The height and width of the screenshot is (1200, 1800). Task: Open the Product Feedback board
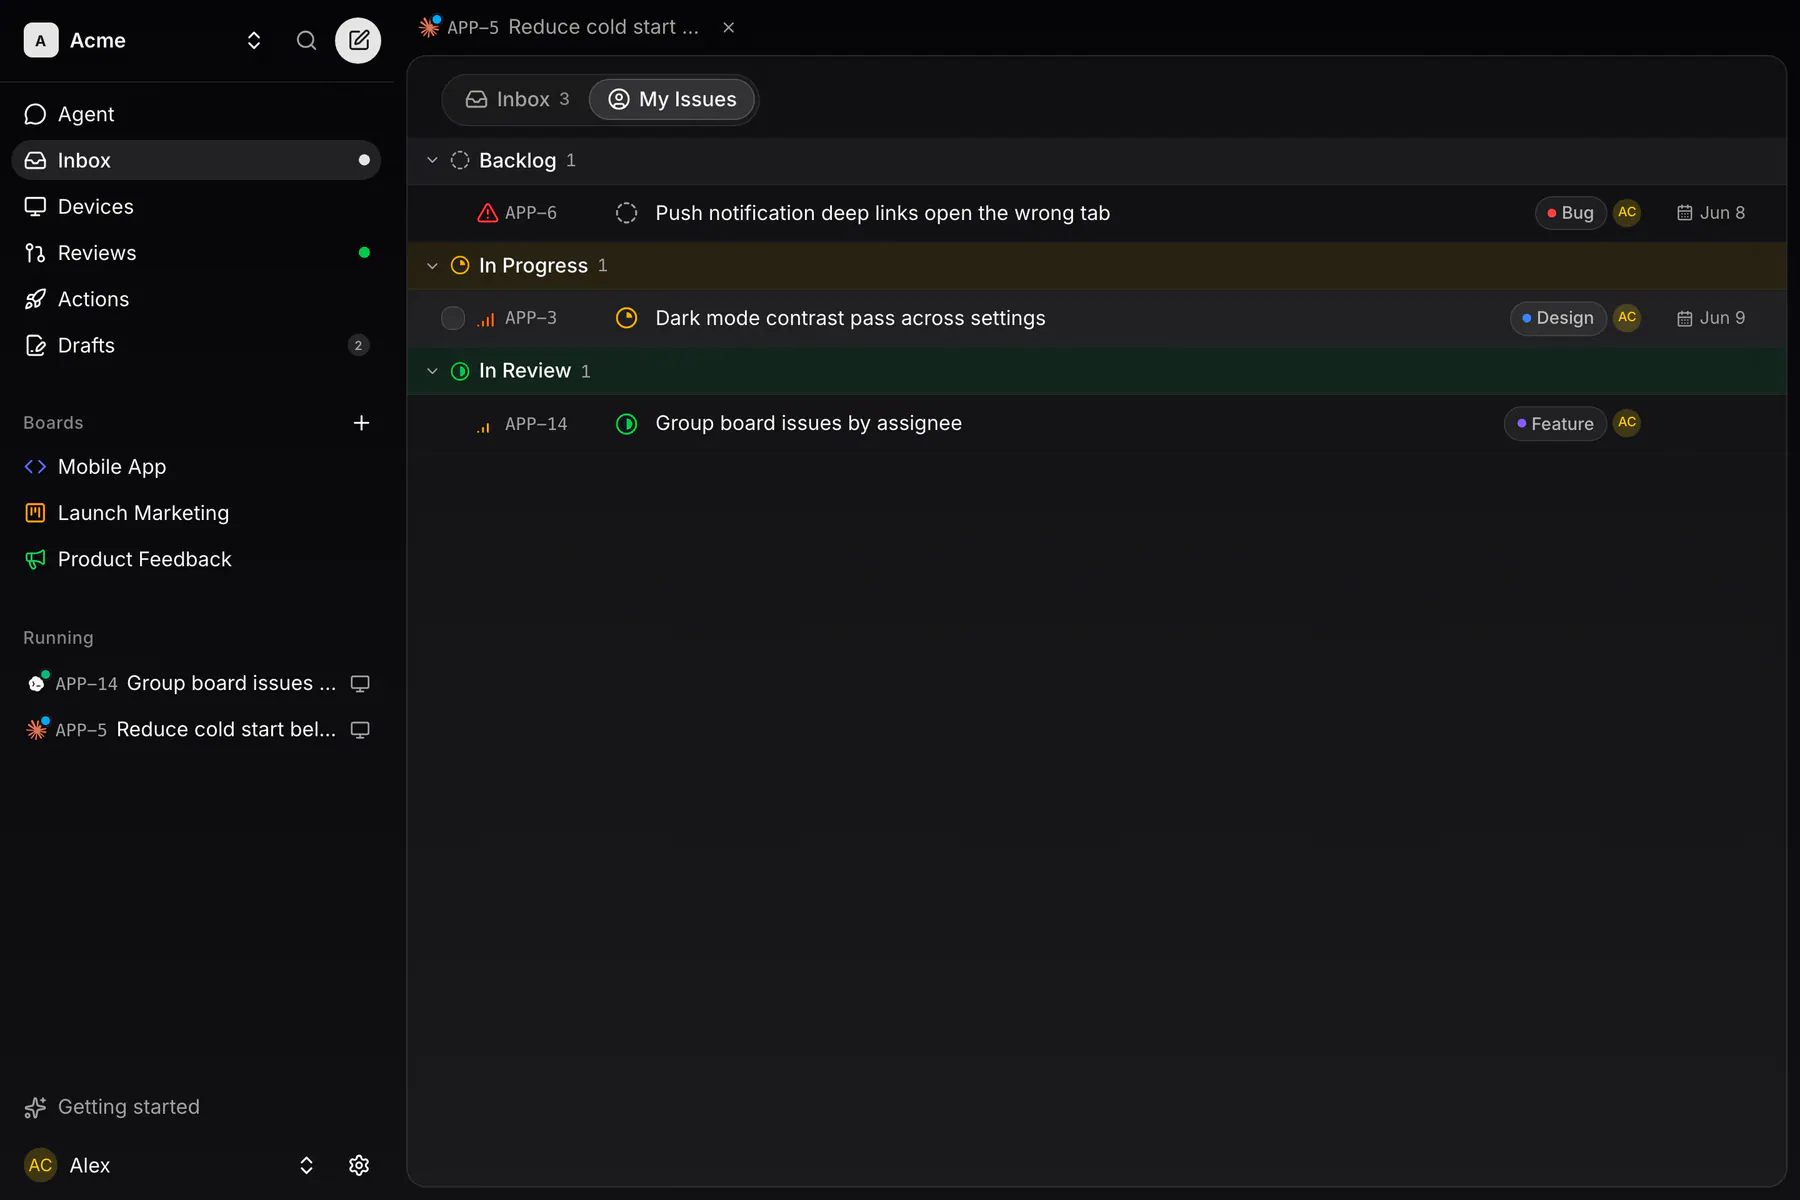click(x=196, y=559)
